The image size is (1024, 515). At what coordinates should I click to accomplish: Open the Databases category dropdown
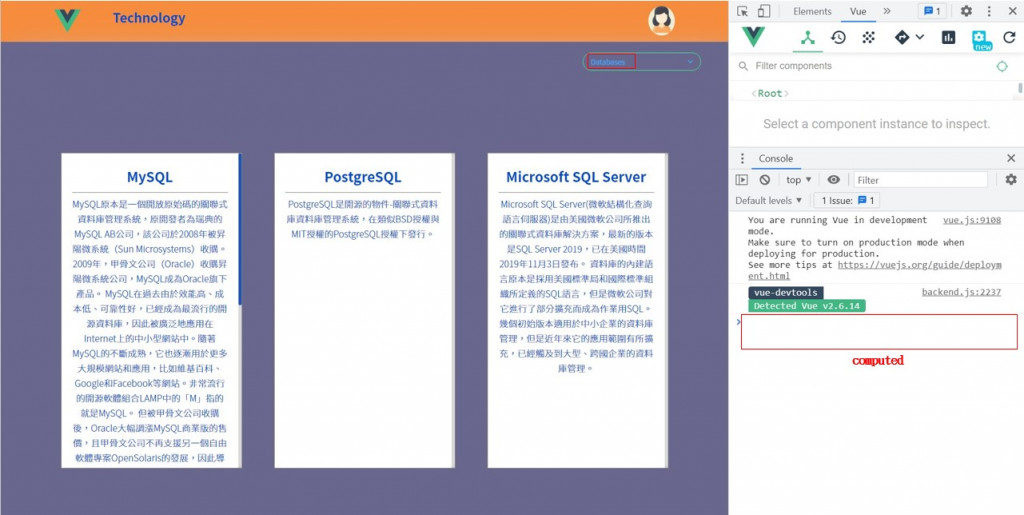641,62
